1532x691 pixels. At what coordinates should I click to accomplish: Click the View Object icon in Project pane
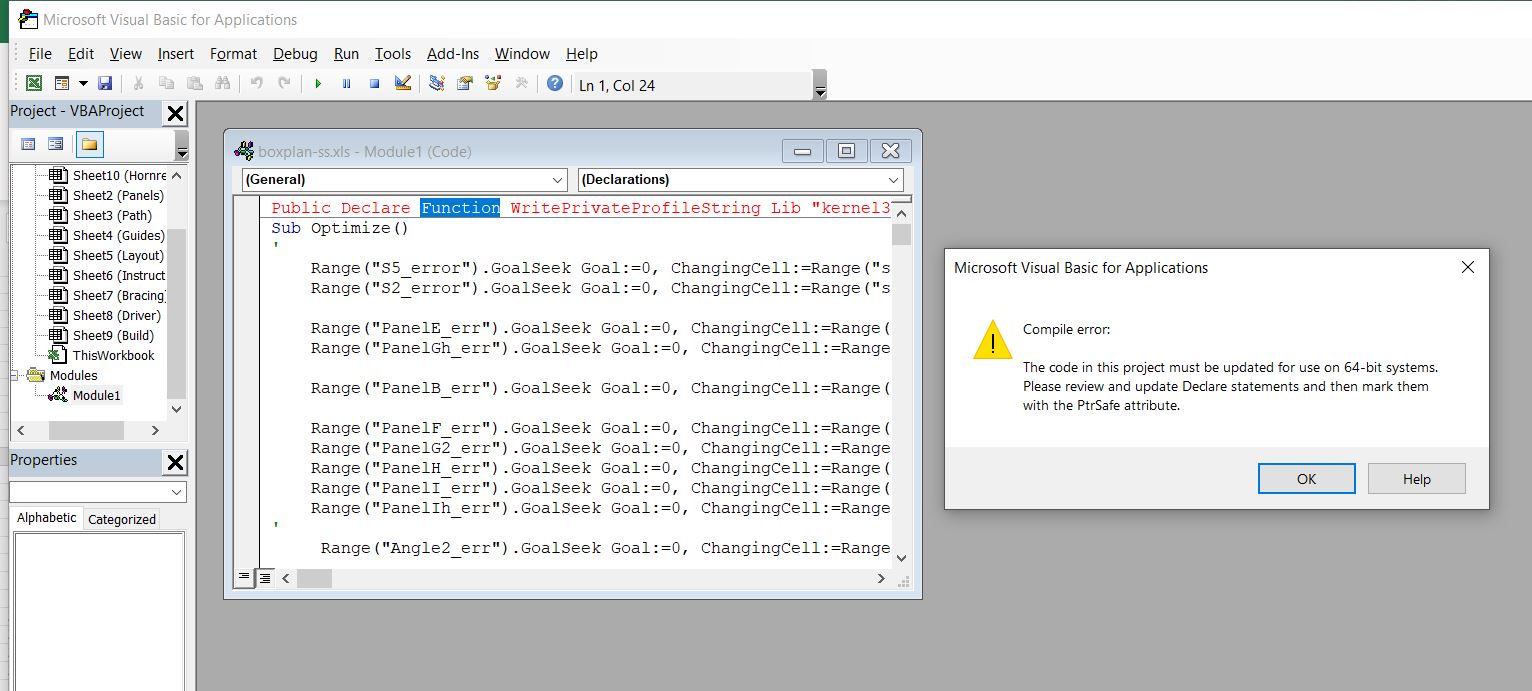coord(56,144)
